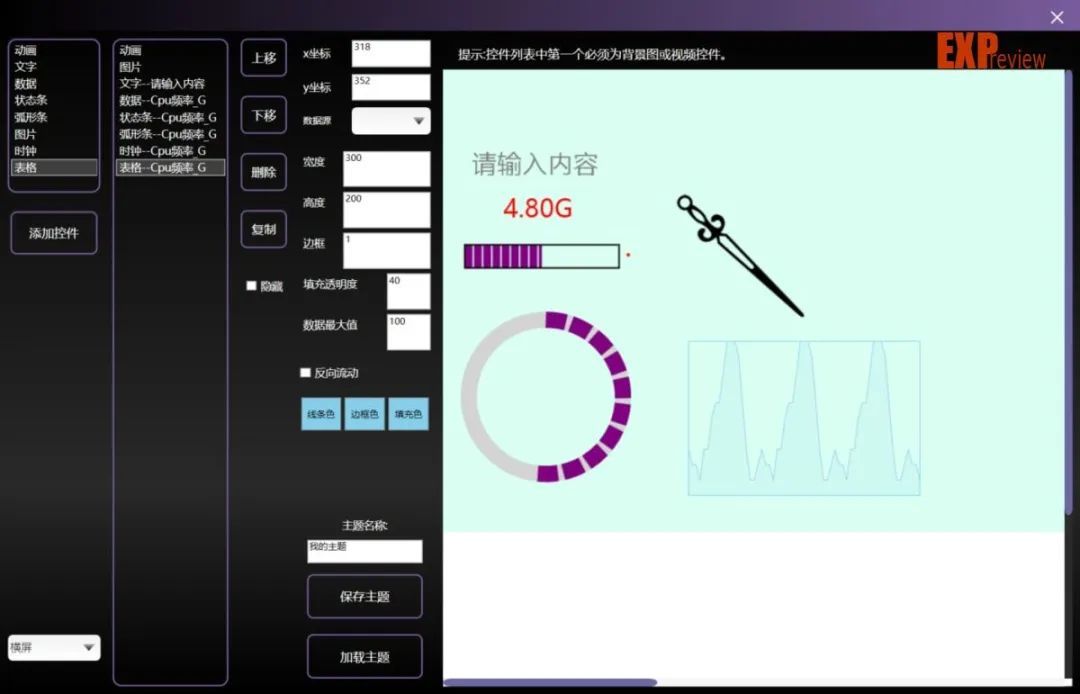Select 弧形条--Cpu频率_G list entry
Viewport: 1080px width, 694px height.
[x=170, y=134]
